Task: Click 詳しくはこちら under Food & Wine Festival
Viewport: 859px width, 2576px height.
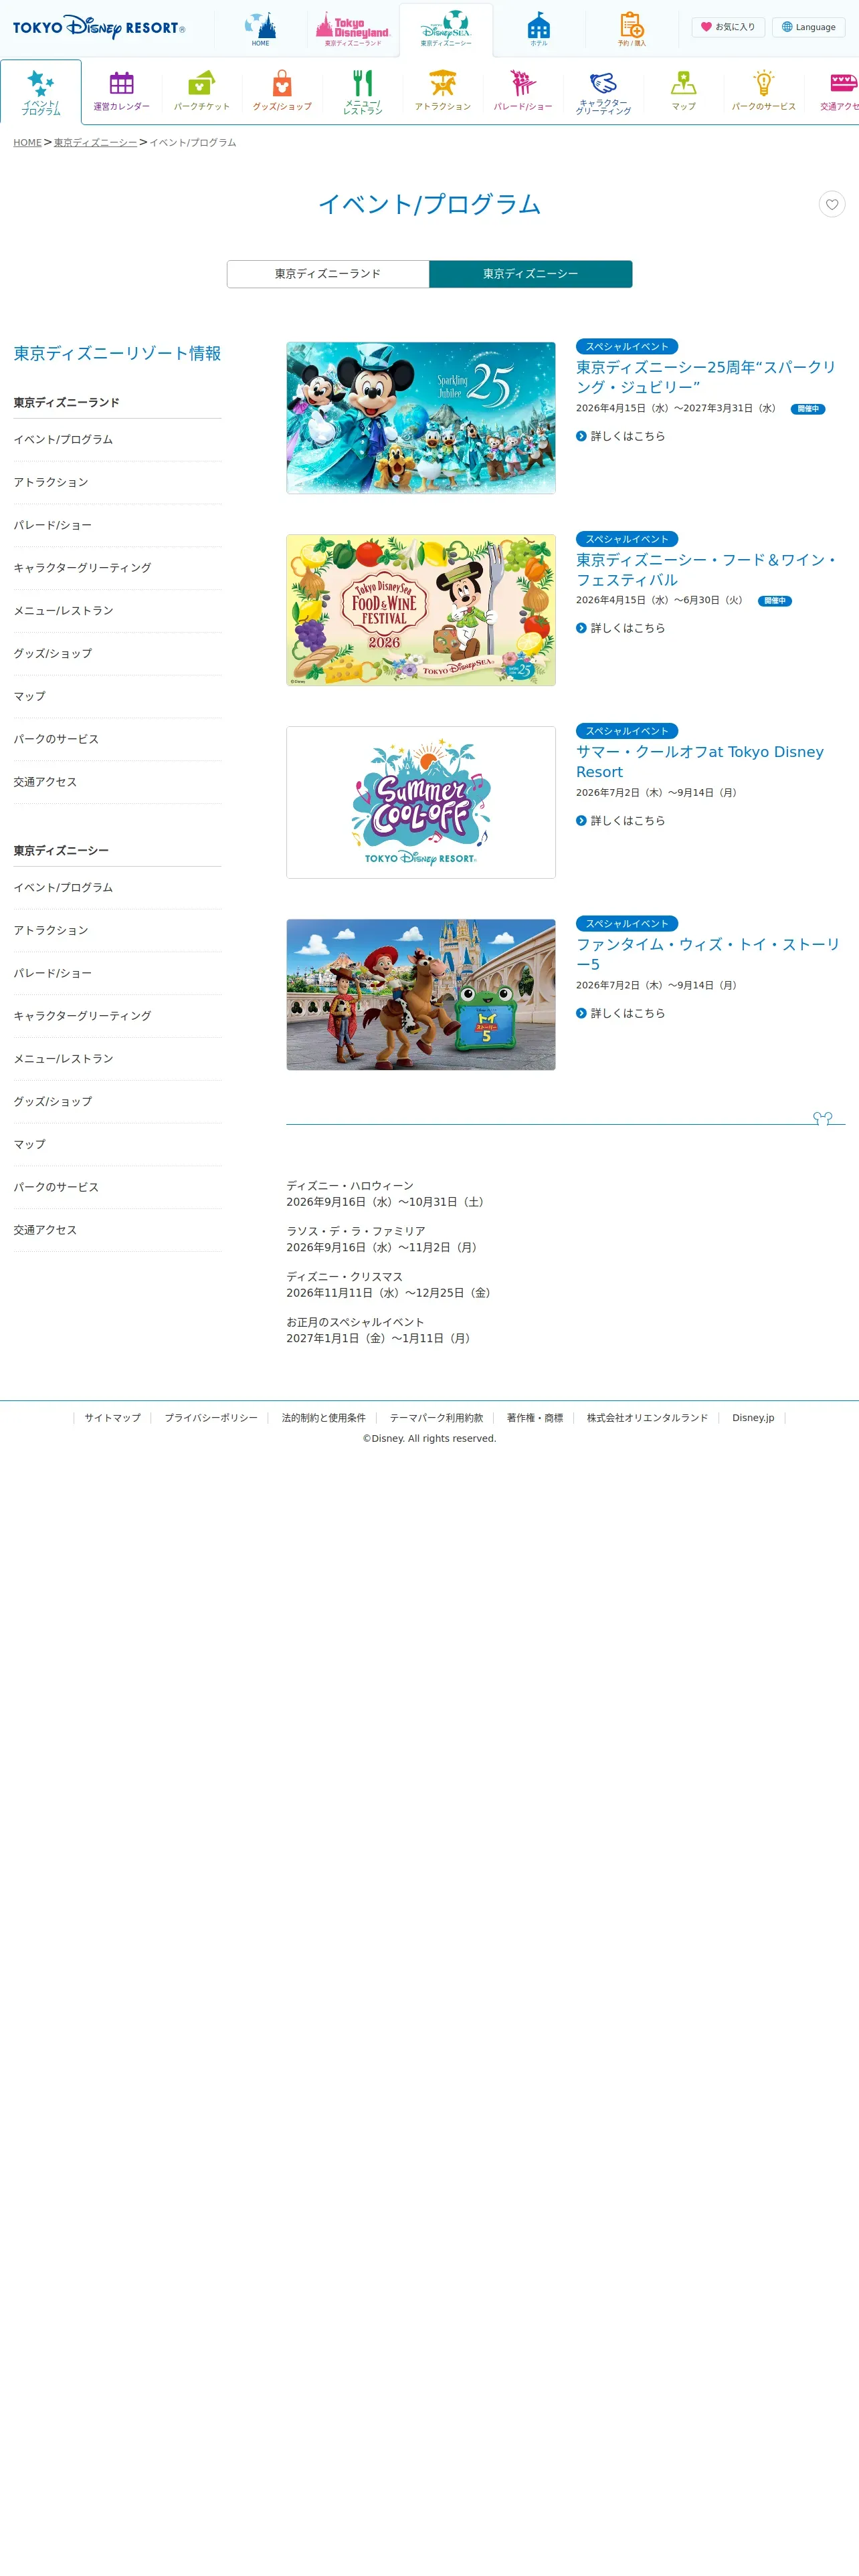Action: (x=621, y=628)
